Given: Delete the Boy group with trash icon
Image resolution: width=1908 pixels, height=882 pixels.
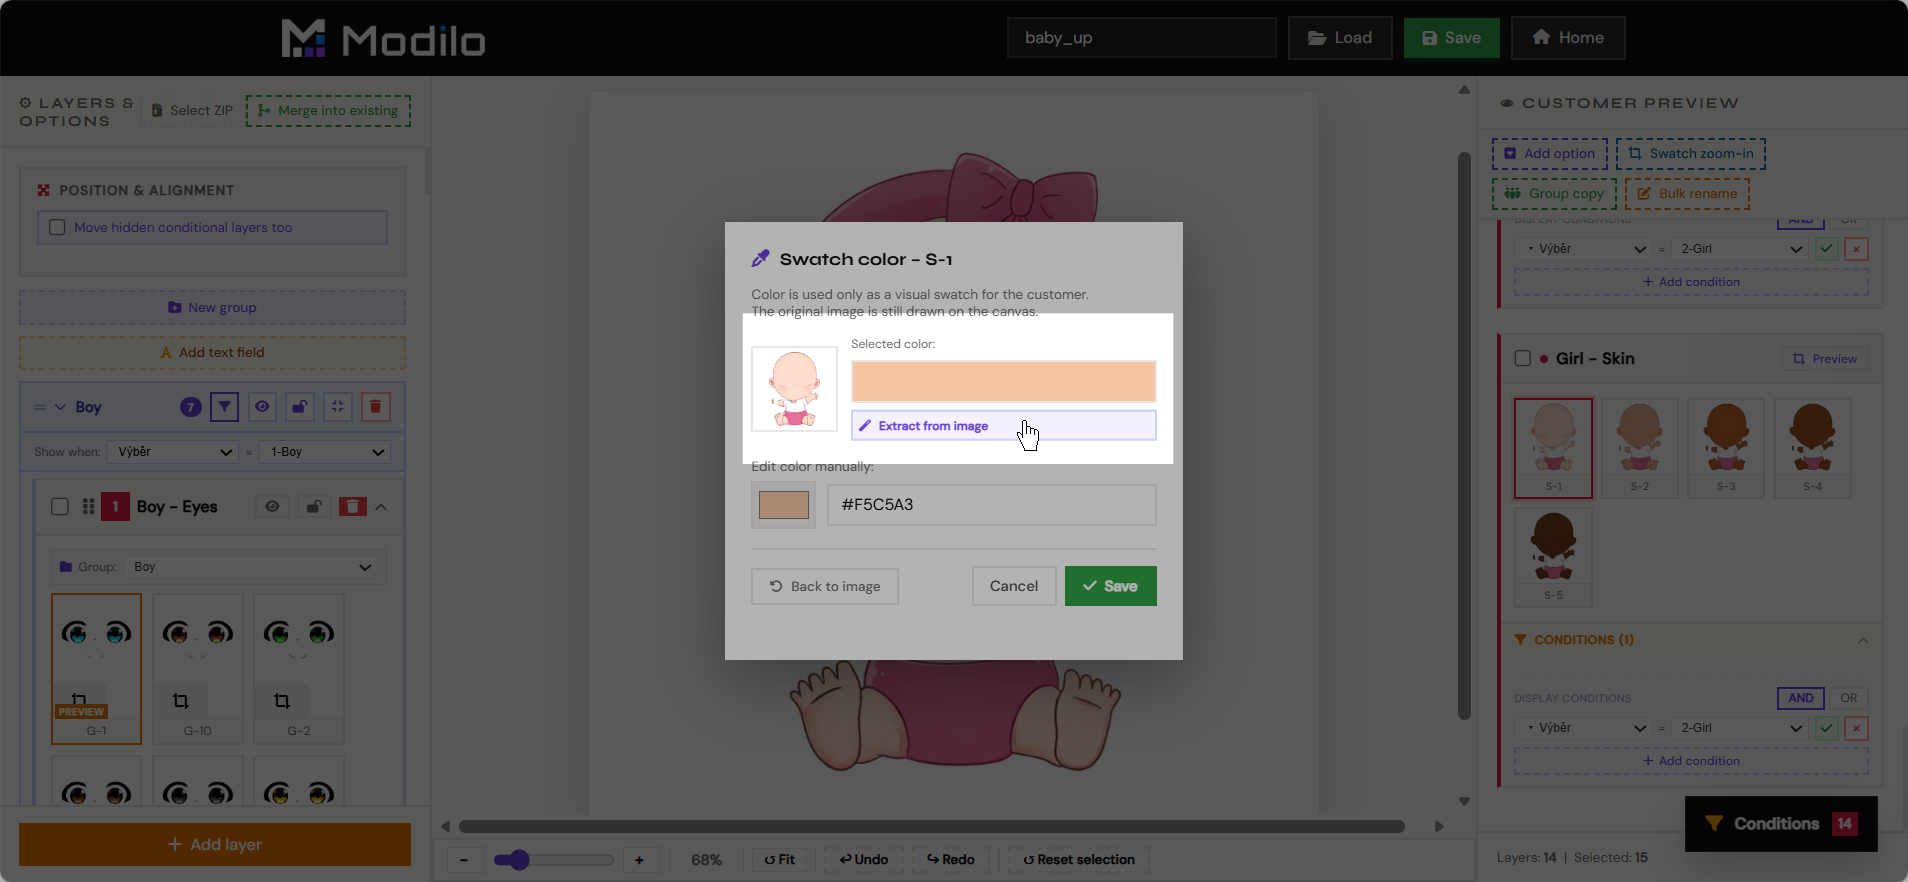Looking at the screenshot, I should tap(376, 407).
